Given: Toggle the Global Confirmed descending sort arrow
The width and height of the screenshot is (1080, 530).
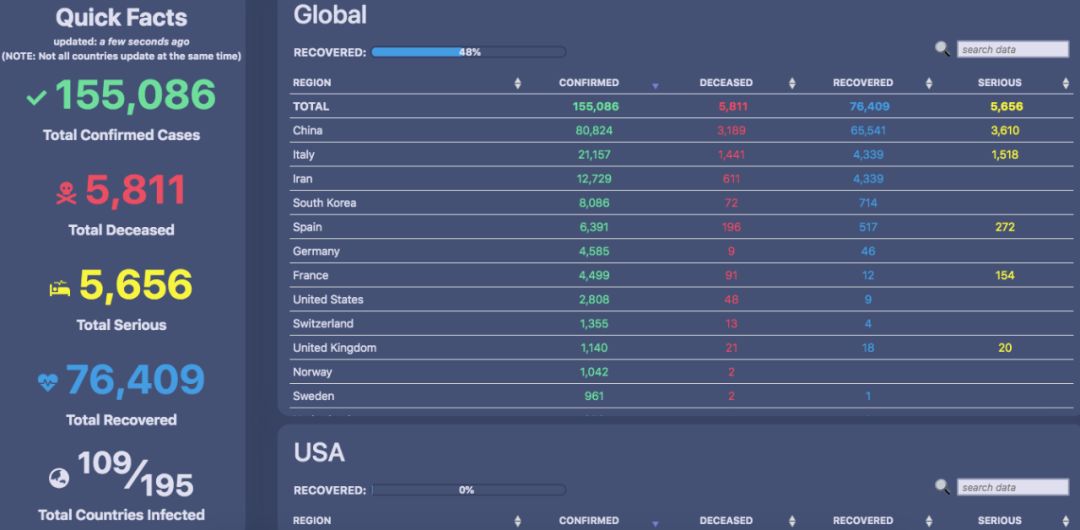Looking at the screenshot, I should (655, 86).
